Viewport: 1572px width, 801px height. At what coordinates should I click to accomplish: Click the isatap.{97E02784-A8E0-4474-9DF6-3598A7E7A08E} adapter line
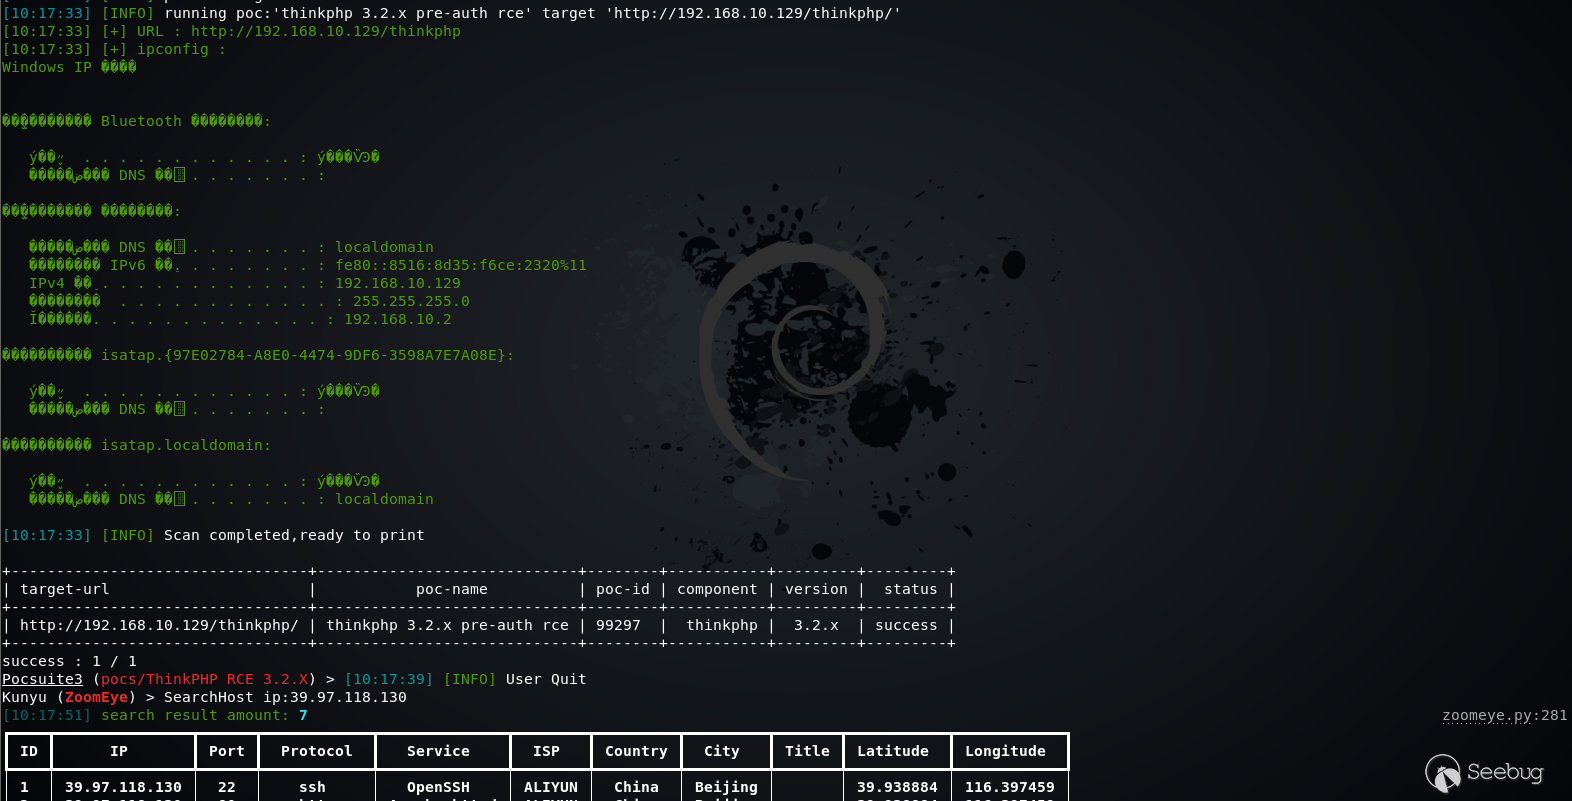(258, 355)
